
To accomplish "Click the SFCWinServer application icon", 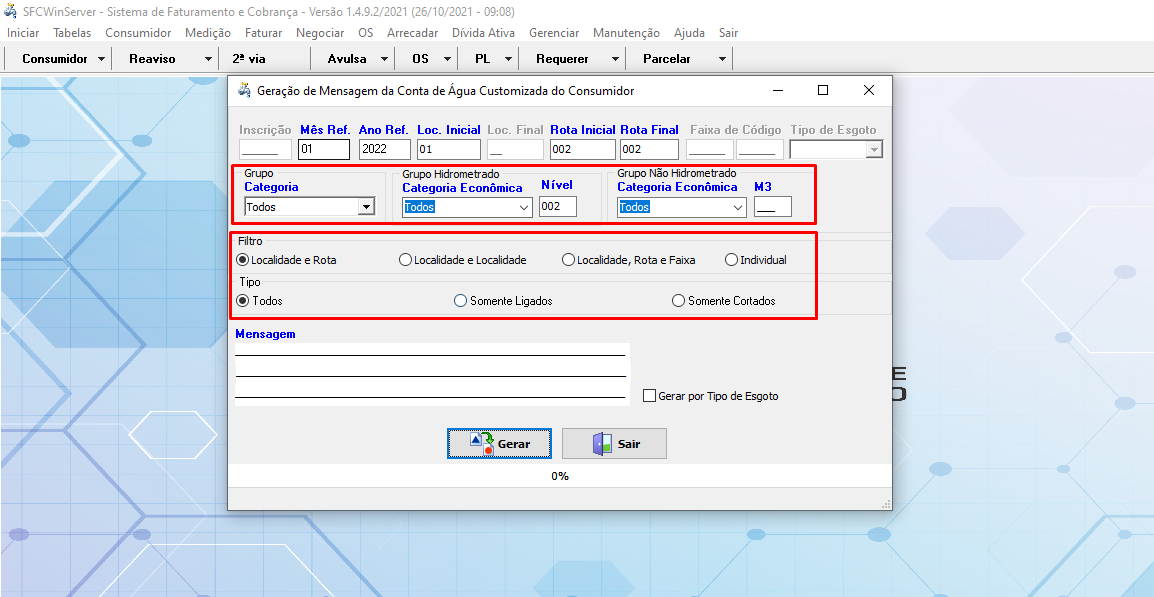I will 11,12.
